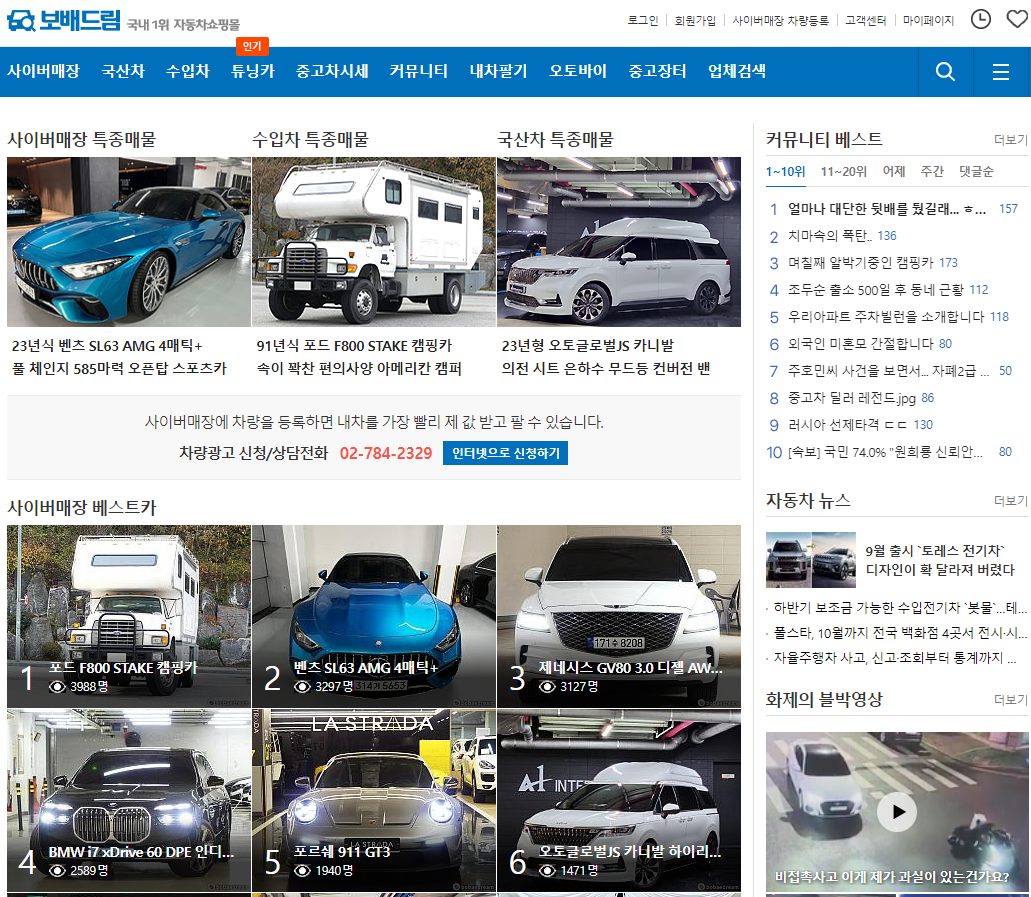Click phone number 02-784-2329
This screenshot has height=897, width=1031.
(386, 453)
